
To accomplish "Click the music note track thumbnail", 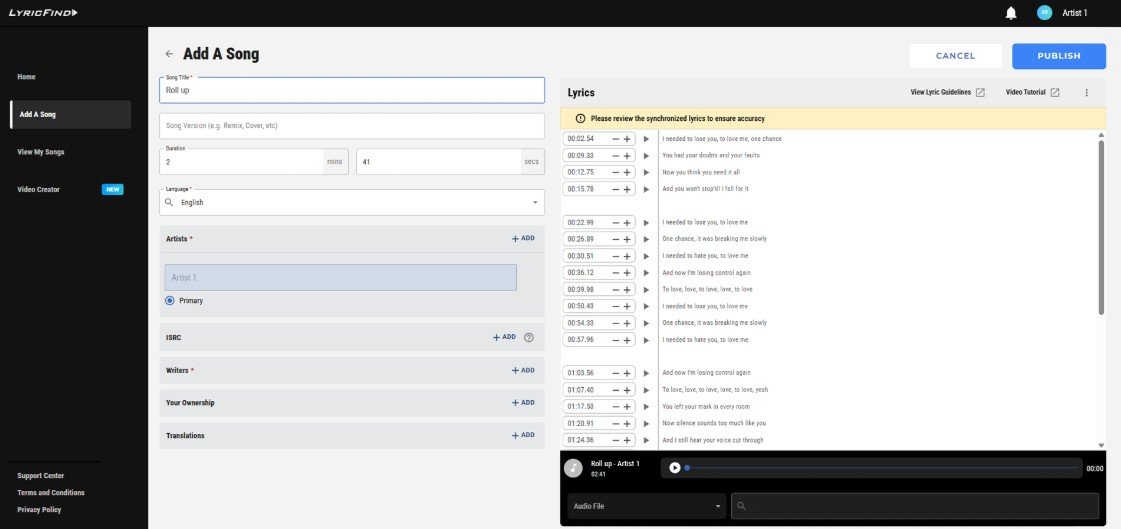I will click(x=573, y=468).
